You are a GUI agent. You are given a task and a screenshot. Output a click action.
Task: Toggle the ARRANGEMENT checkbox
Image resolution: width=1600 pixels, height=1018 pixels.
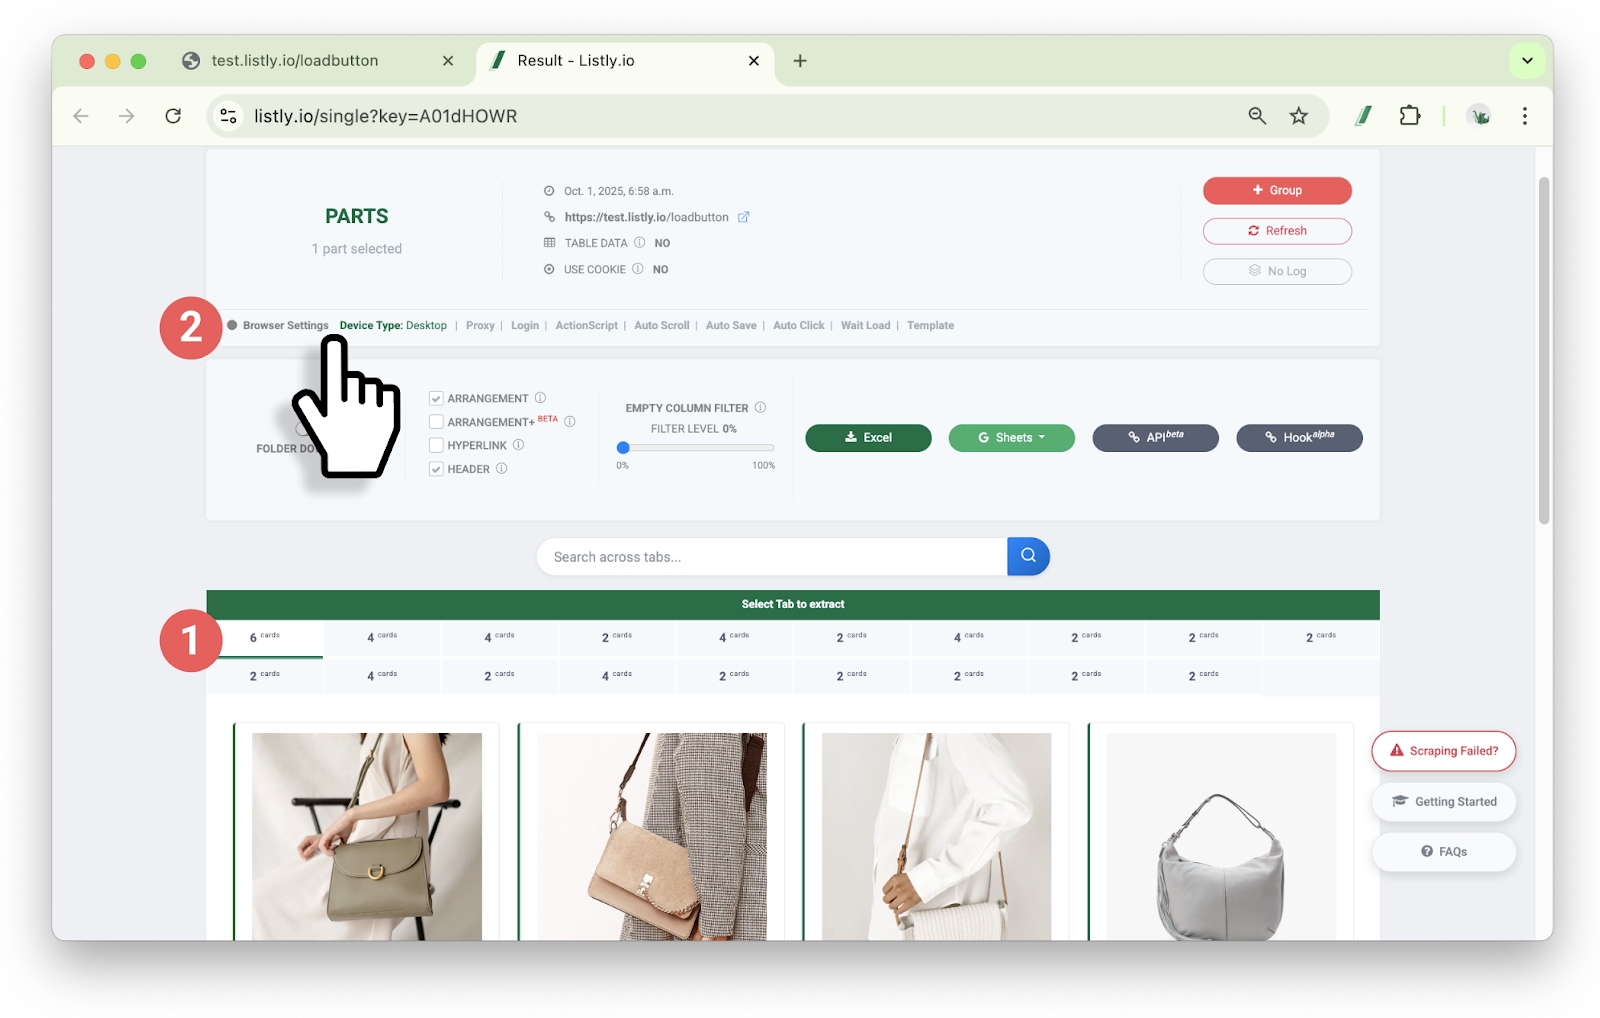click(x=437, y=399)
